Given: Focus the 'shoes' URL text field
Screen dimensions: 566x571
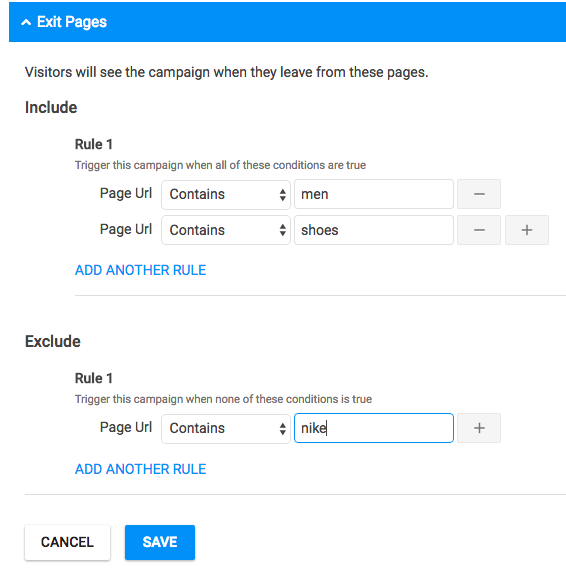Looking at the screenshot, I should tap(374, 230).
